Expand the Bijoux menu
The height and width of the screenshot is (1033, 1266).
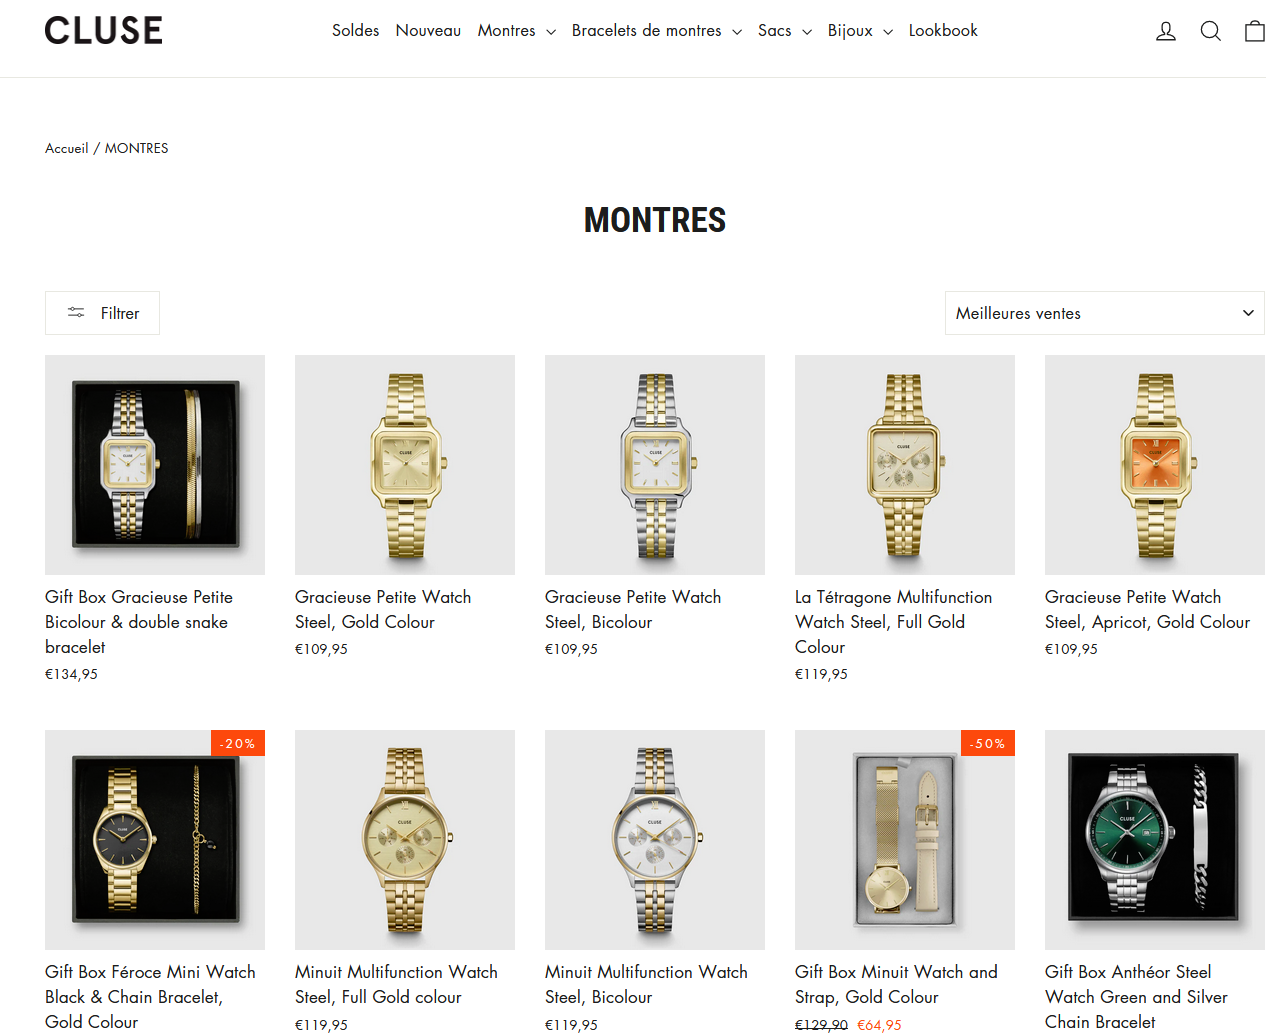[860, 31]
